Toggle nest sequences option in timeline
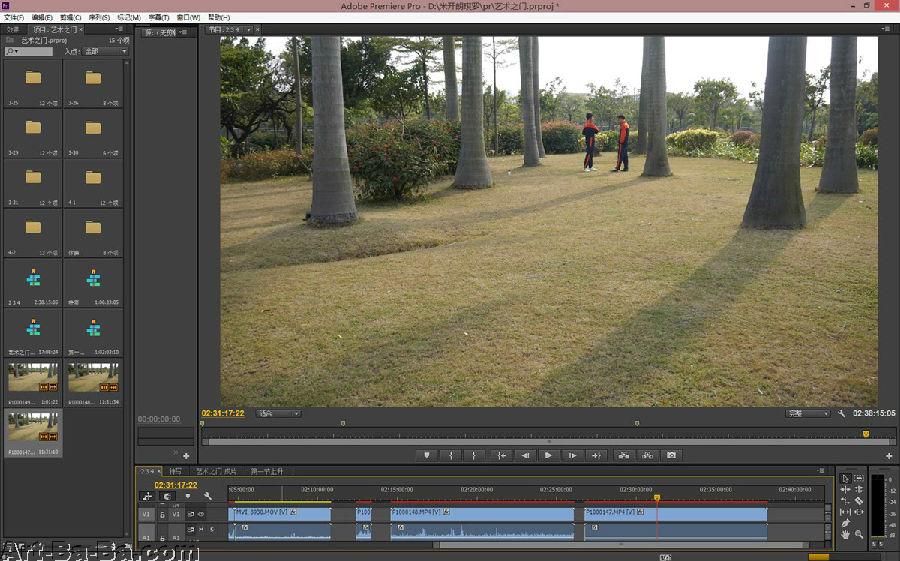The width and height of the screenshot is (900, 561). pyautogui.click(x=148, y=496)
